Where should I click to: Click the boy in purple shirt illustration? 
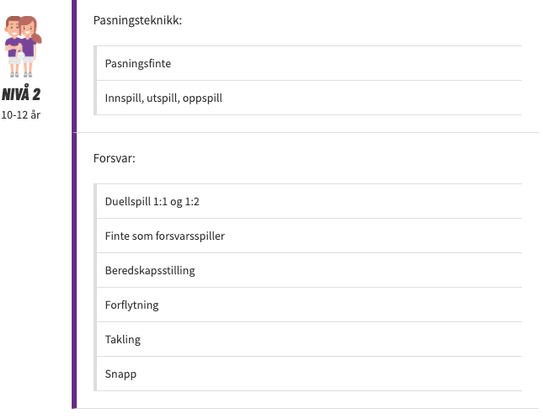pos(13,46)
